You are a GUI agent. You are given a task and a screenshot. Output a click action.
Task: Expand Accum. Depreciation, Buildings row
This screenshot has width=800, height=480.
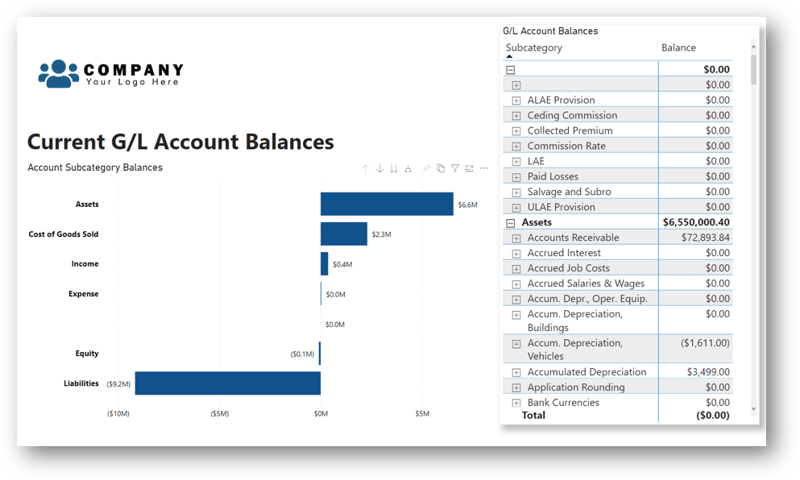point(516,315)
